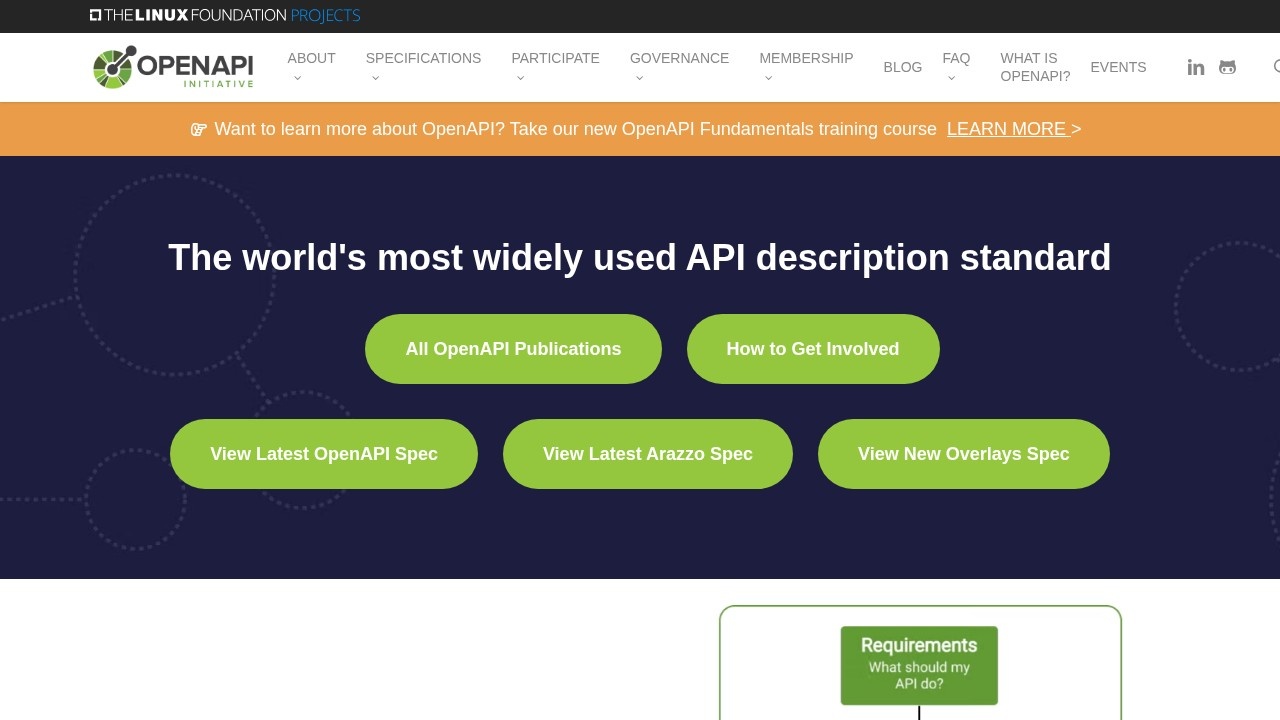This screenshot has height=720, width=1280.
Task: Follow the LEARN MORE banner link
Action: coord(1008,129)
